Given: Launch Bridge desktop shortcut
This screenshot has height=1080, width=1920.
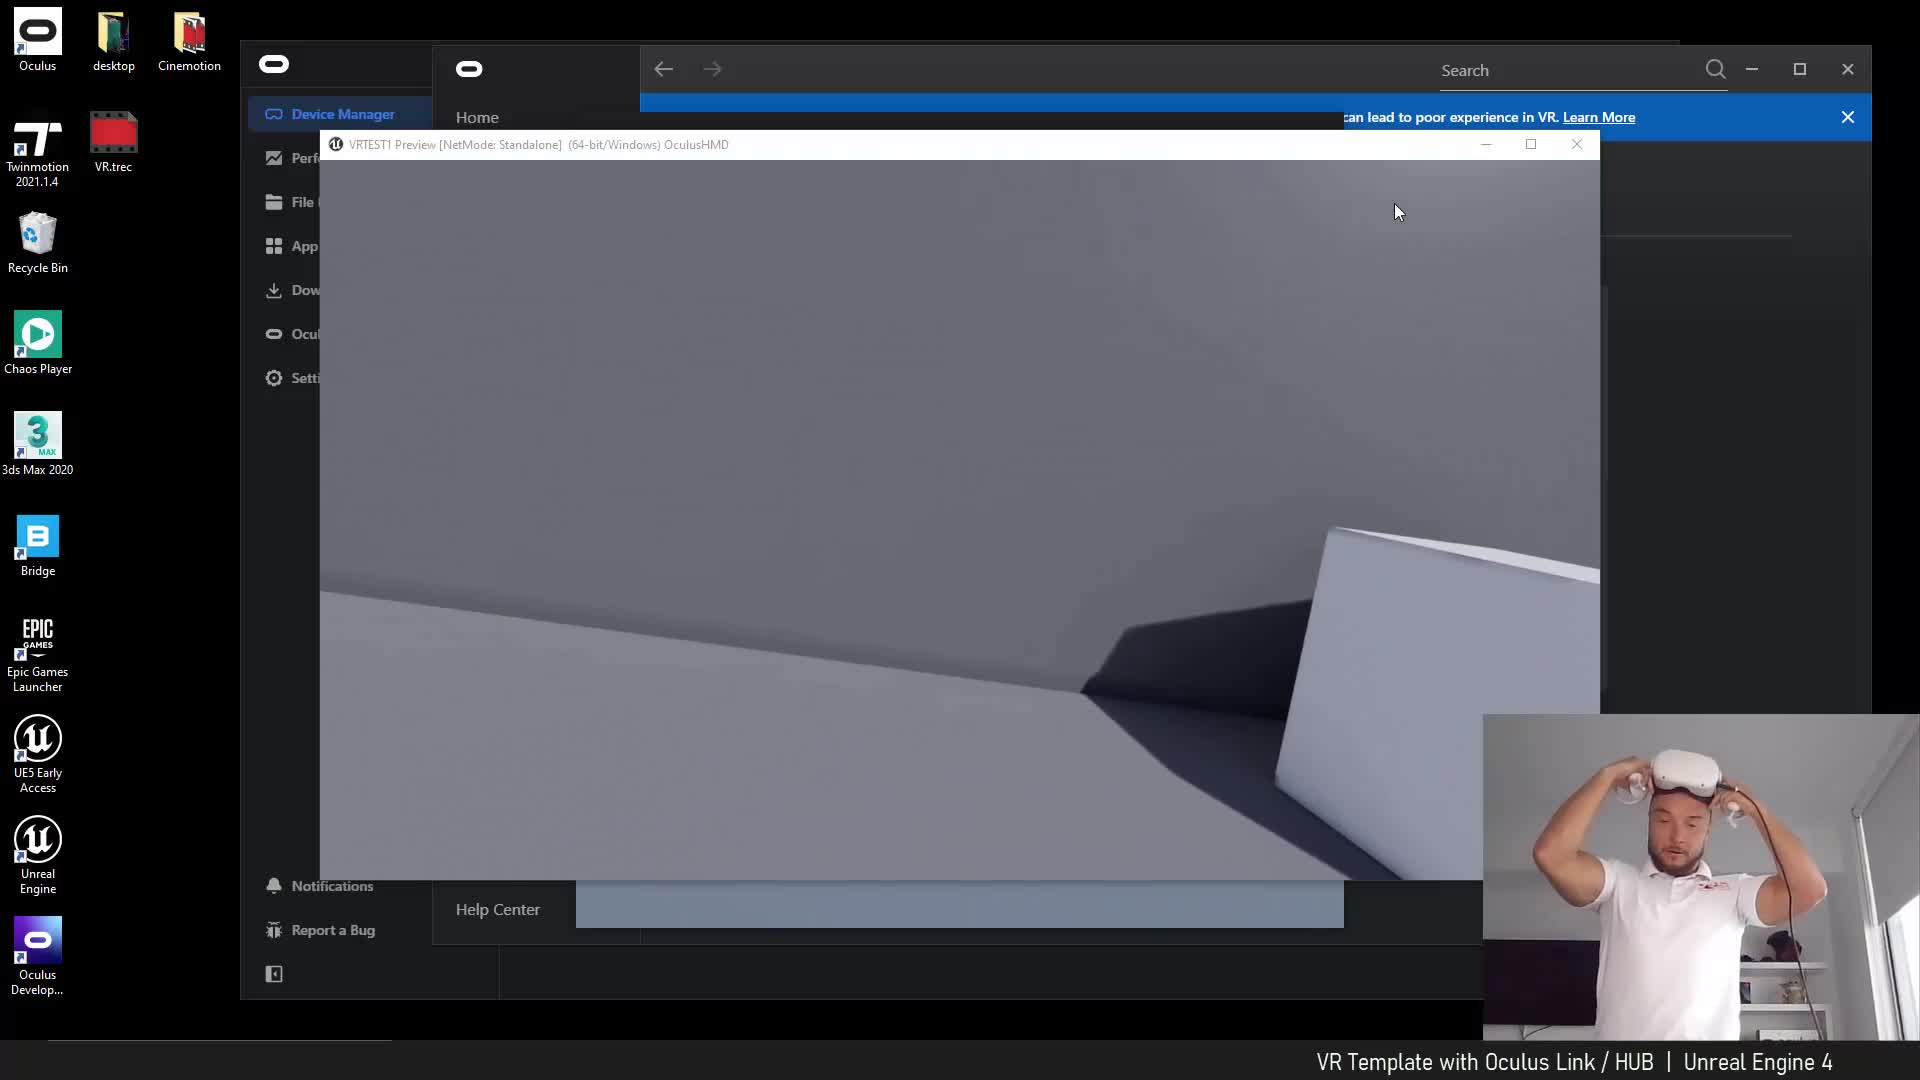Looking at the screenshot, I should 38,546.
